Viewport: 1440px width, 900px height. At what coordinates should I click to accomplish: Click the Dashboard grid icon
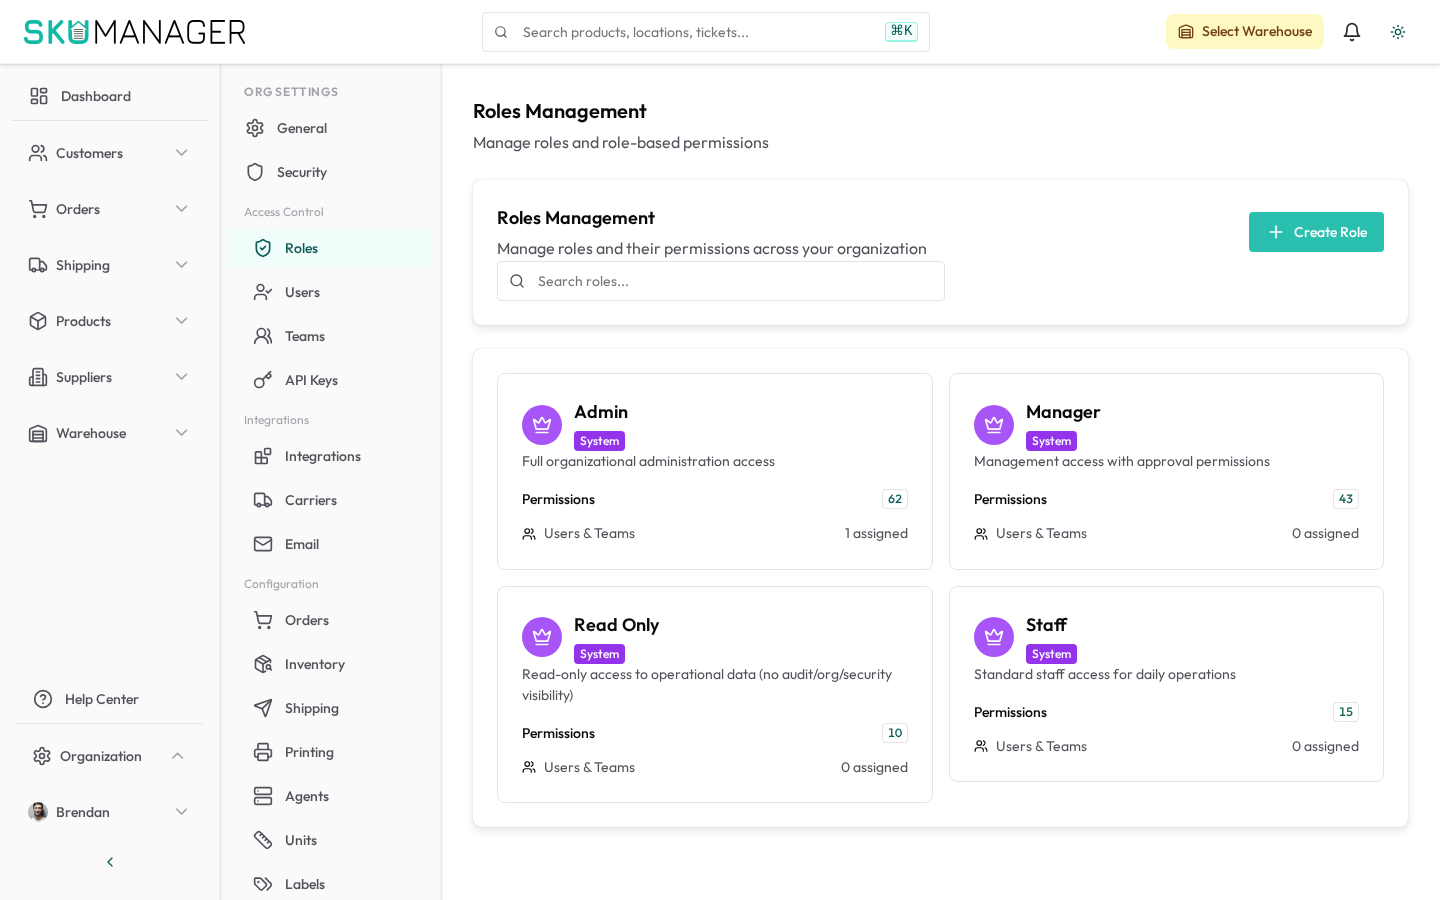pyautogui.click(x=39, y=96)
